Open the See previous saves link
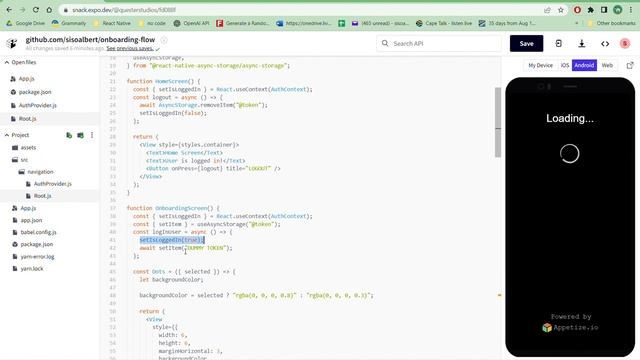Screen dimensions: 640x360 130,49
